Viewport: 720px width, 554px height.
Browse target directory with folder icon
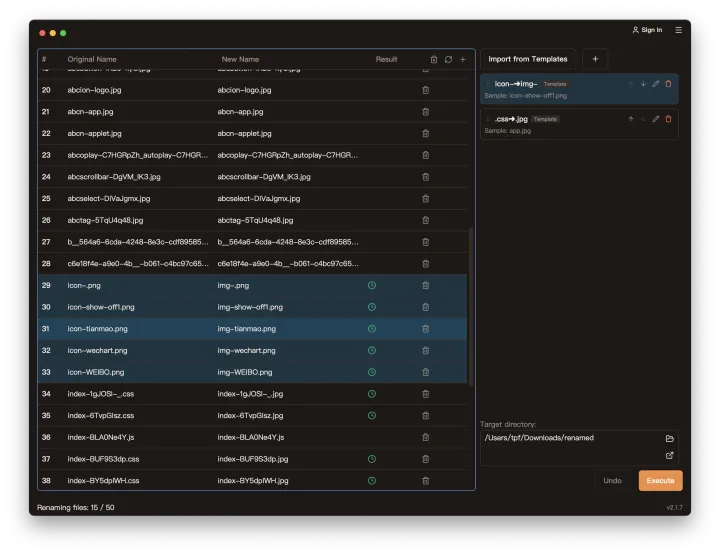point(669,439)
